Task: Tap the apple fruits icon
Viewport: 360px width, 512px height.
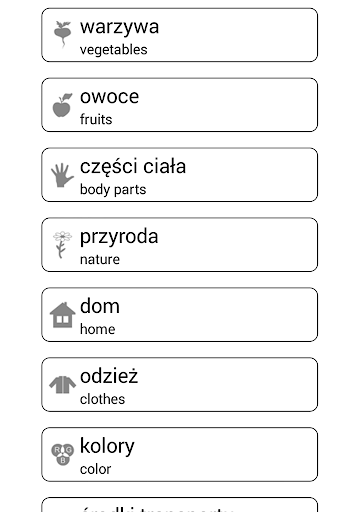Action: pyautogui.click(x=62, y=105)
